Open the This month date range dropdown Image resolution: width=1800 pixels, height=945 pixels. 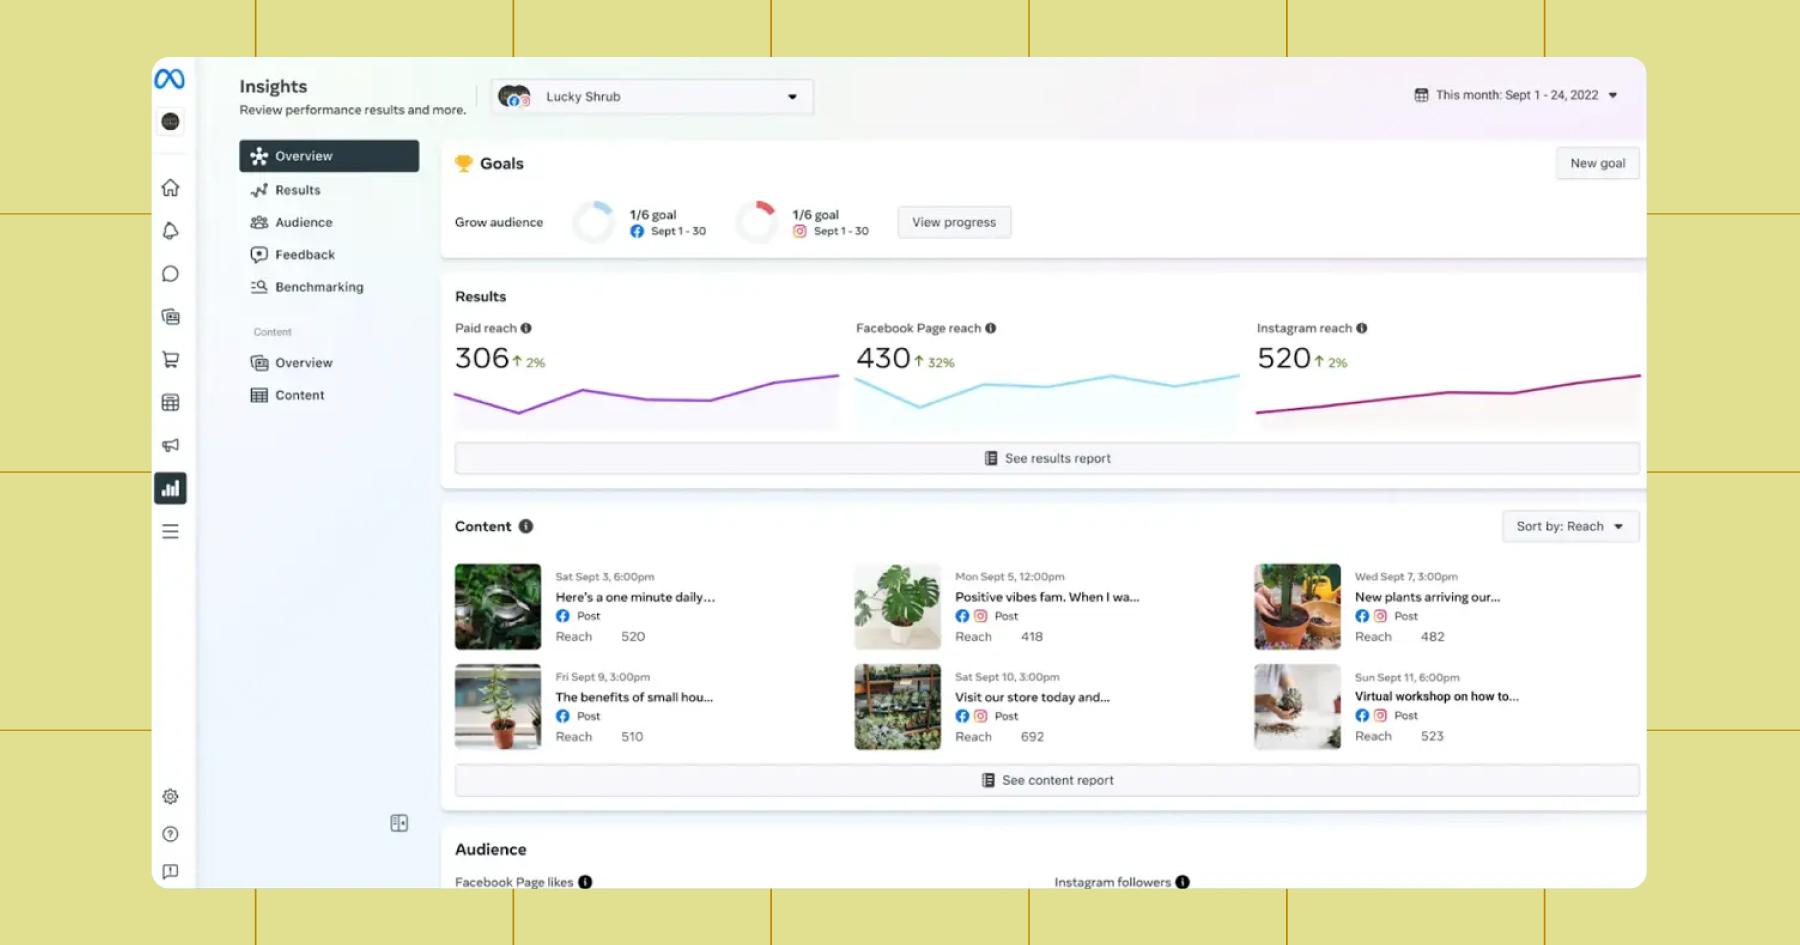coord(1516,95)
